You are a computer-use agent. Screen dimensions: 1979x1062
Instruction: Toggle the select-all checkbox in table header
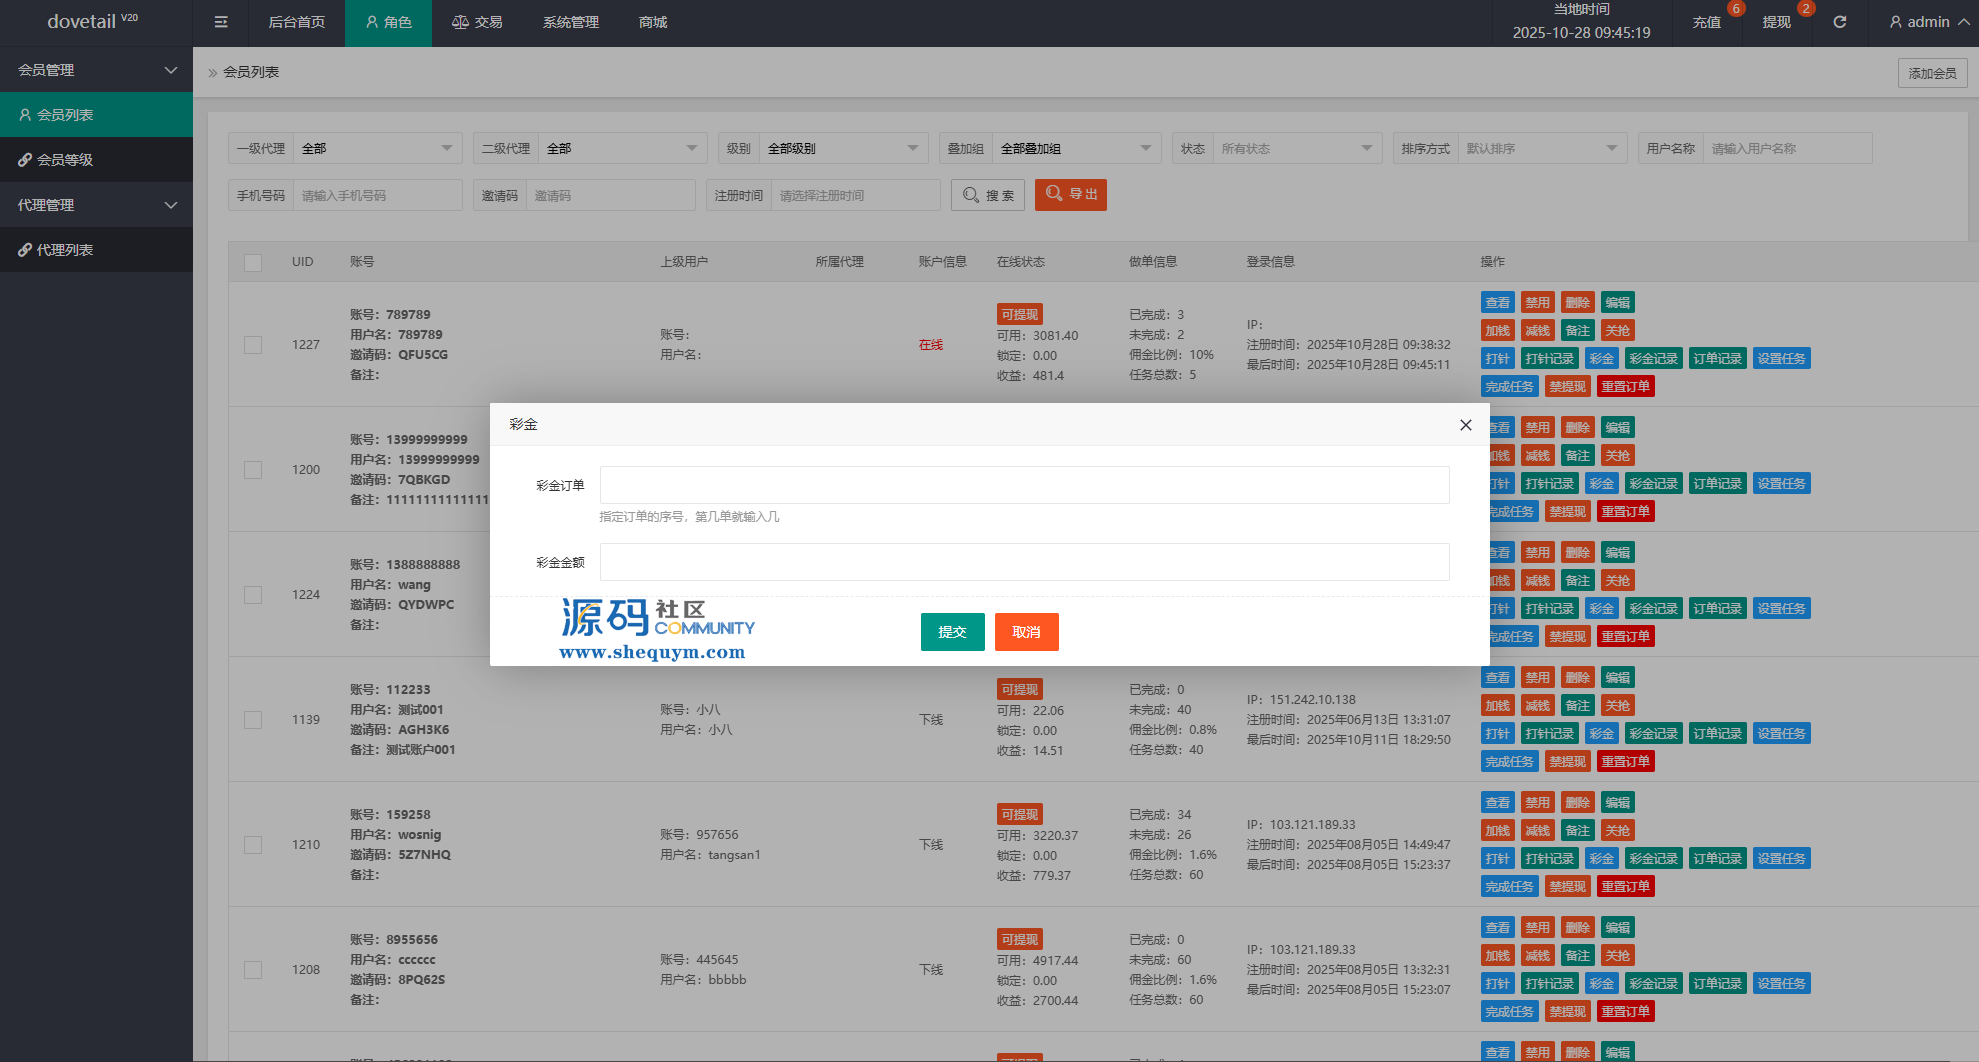pos(253,262)
